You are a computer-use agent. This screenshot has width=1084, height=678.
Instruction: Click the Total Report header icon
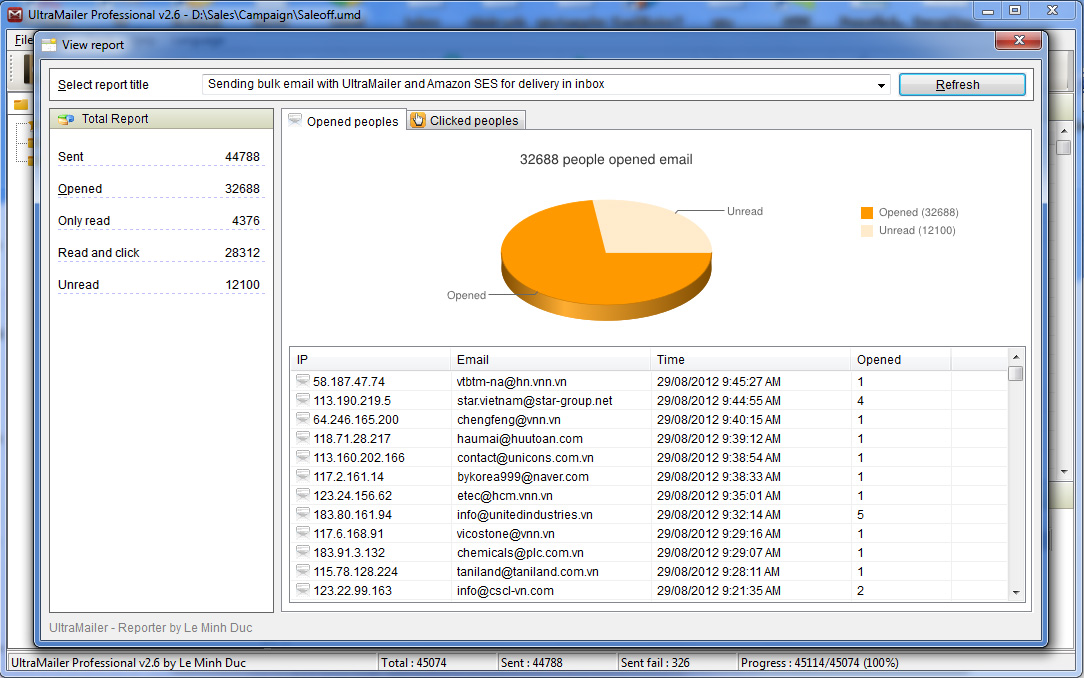66,119
